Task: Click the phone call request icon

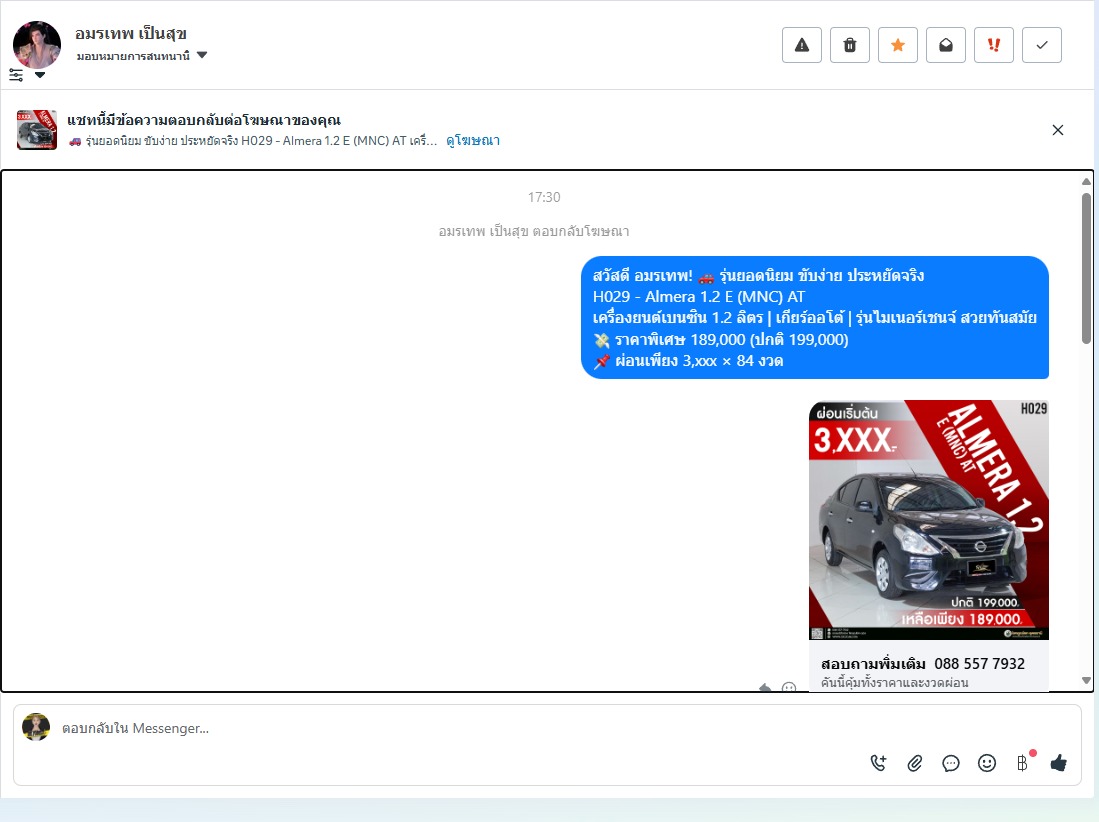Action: pyautogui.click(x=878, y=763)
